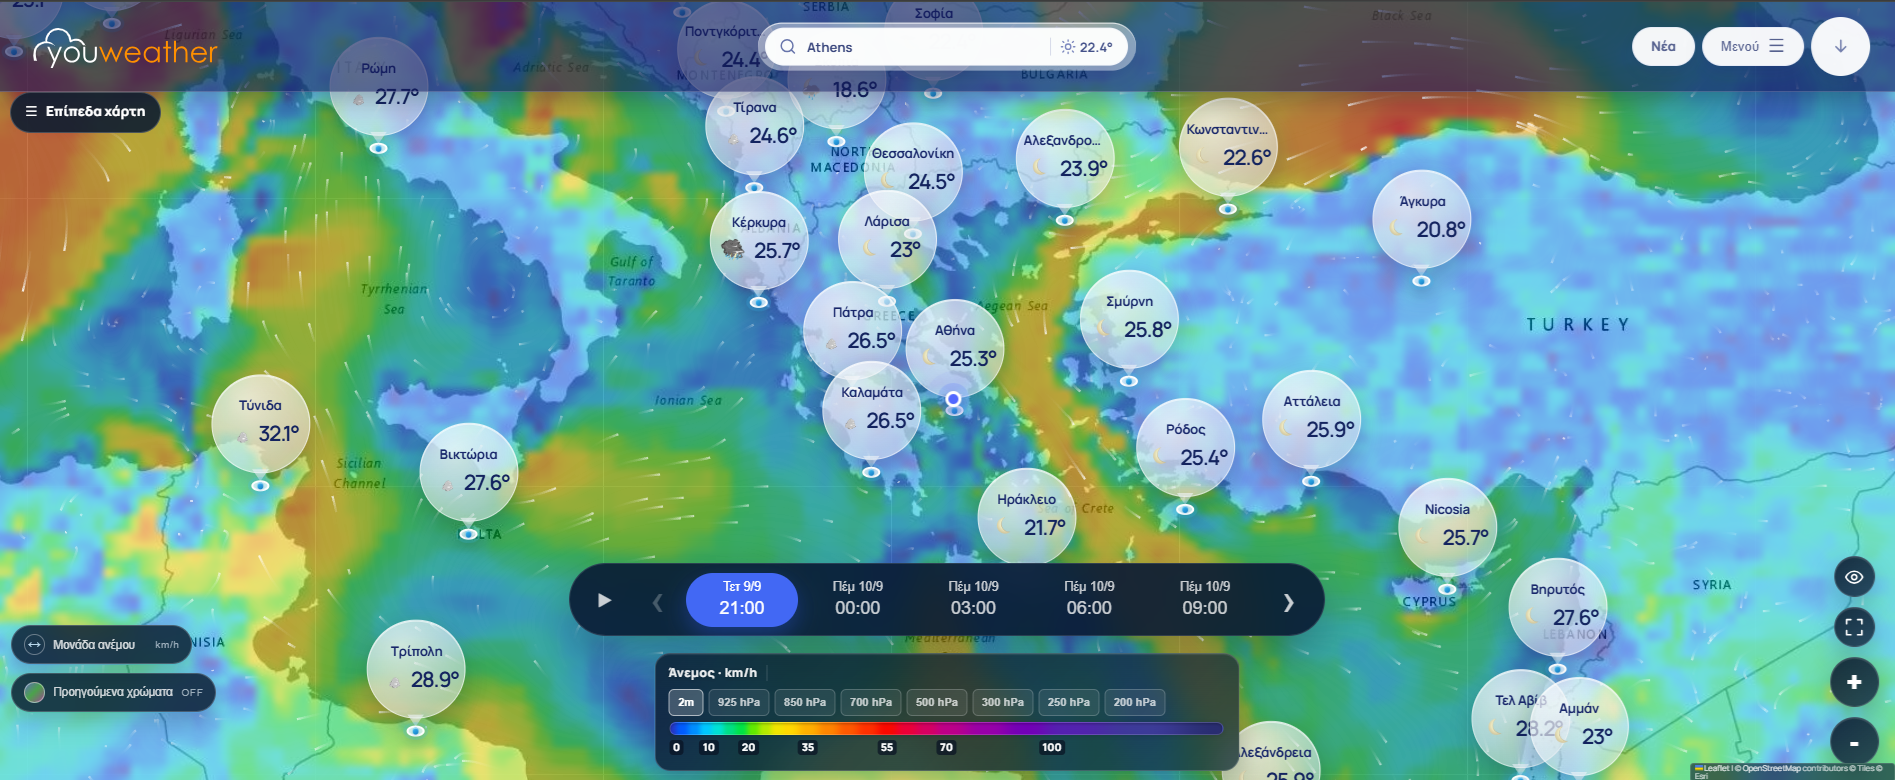This screenshot has width=1895, height=780.
Task: Enter fullscreen map mode
Action: pos(1854,627)
